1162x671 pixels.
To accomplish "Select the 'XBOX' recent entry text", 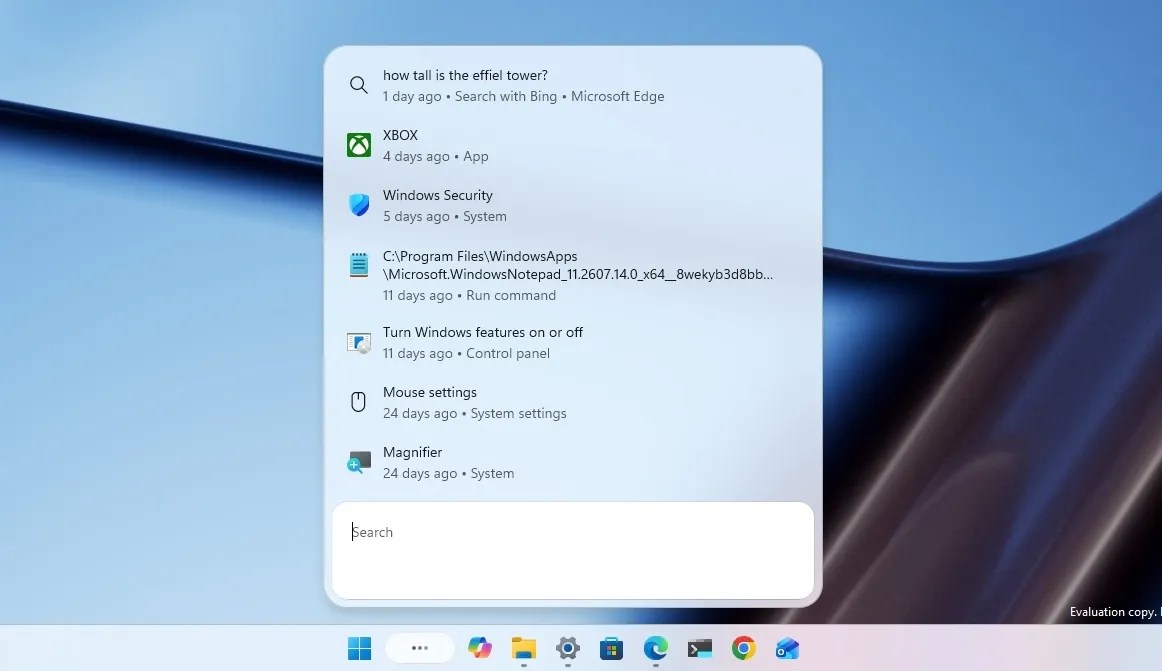I will click(x=400, y=135).
